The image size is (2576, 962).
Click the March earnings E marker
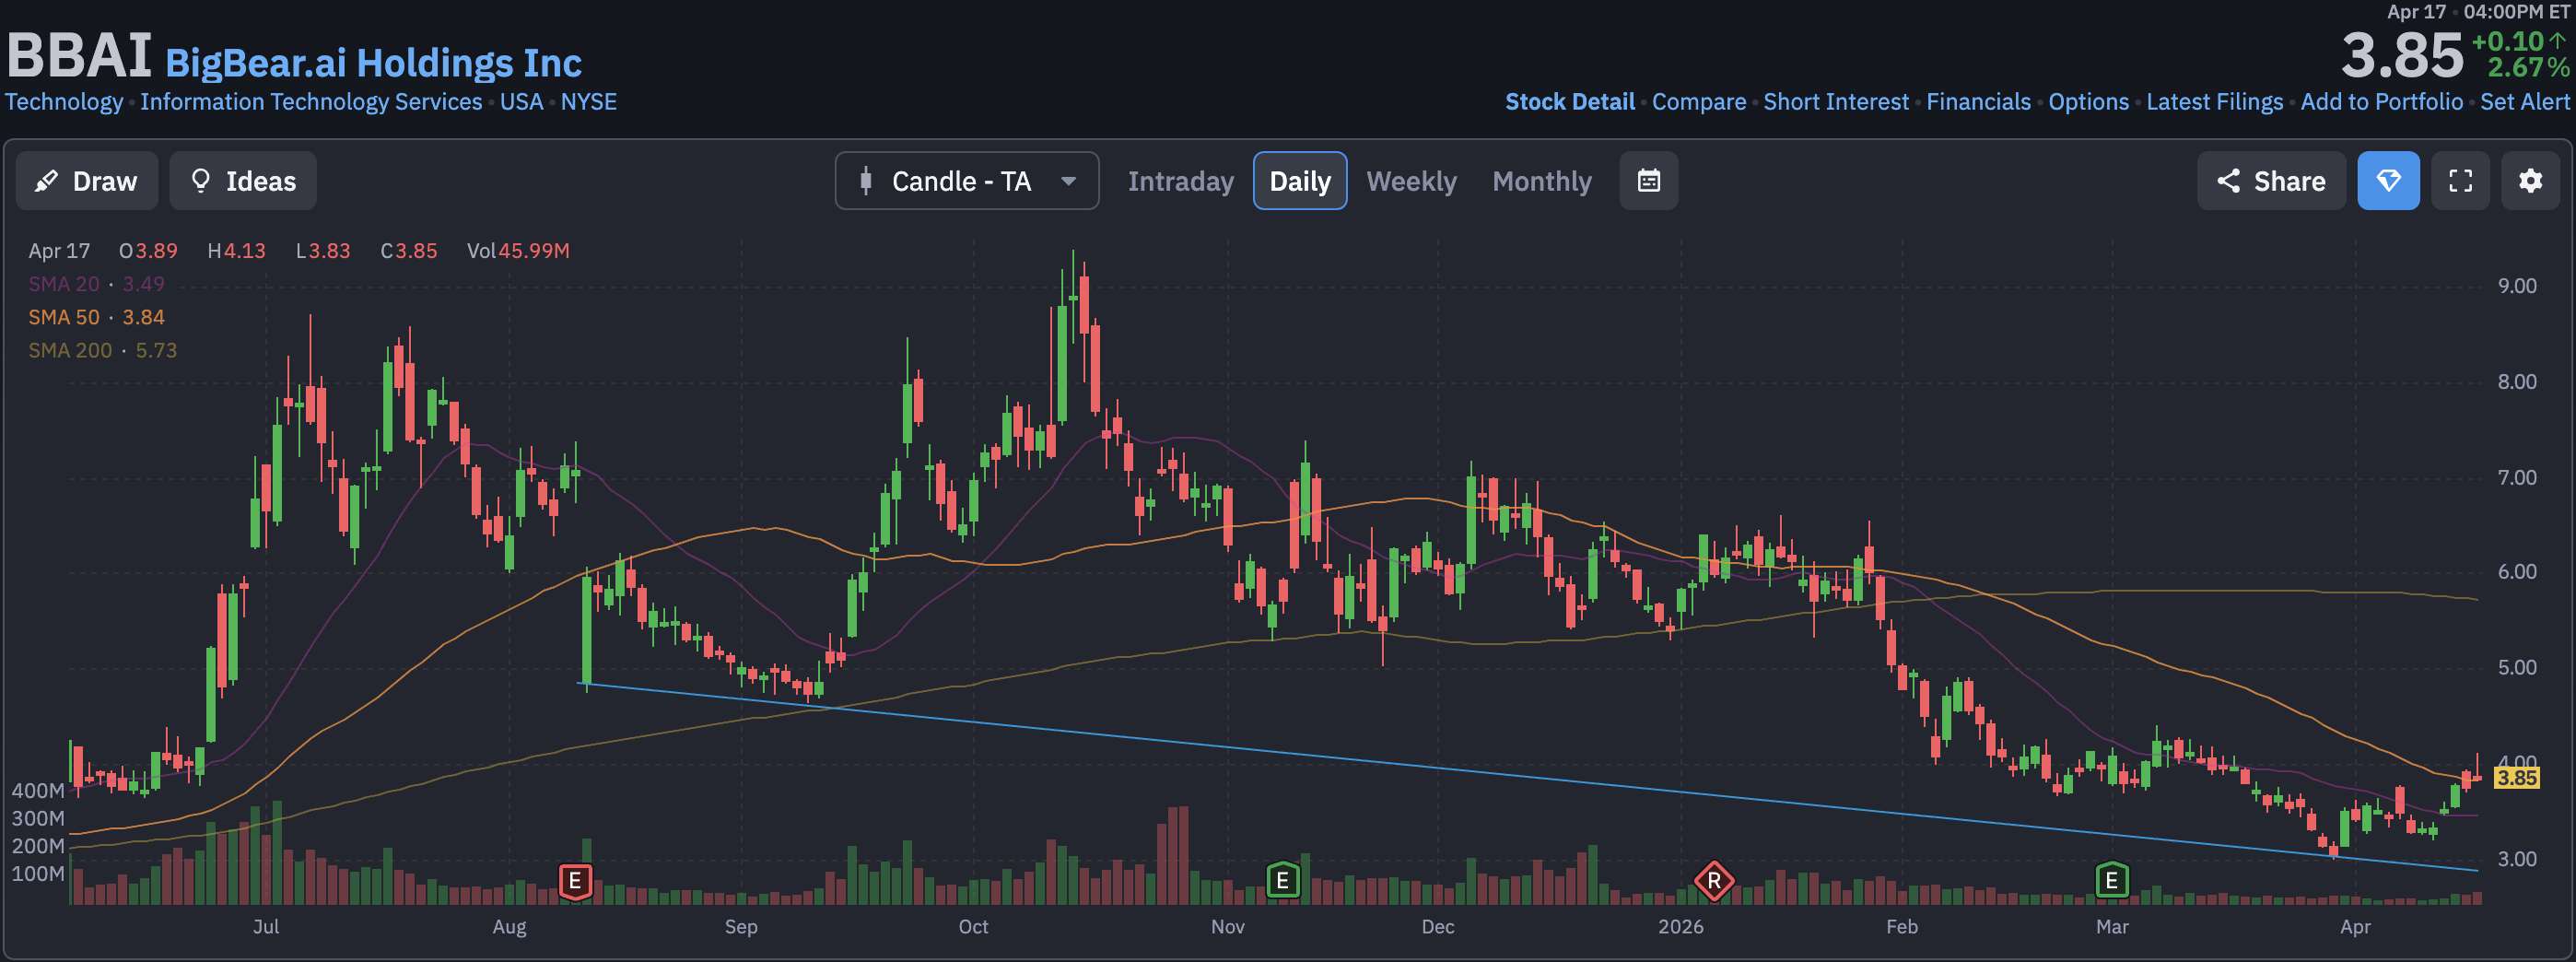point(2111,880)
